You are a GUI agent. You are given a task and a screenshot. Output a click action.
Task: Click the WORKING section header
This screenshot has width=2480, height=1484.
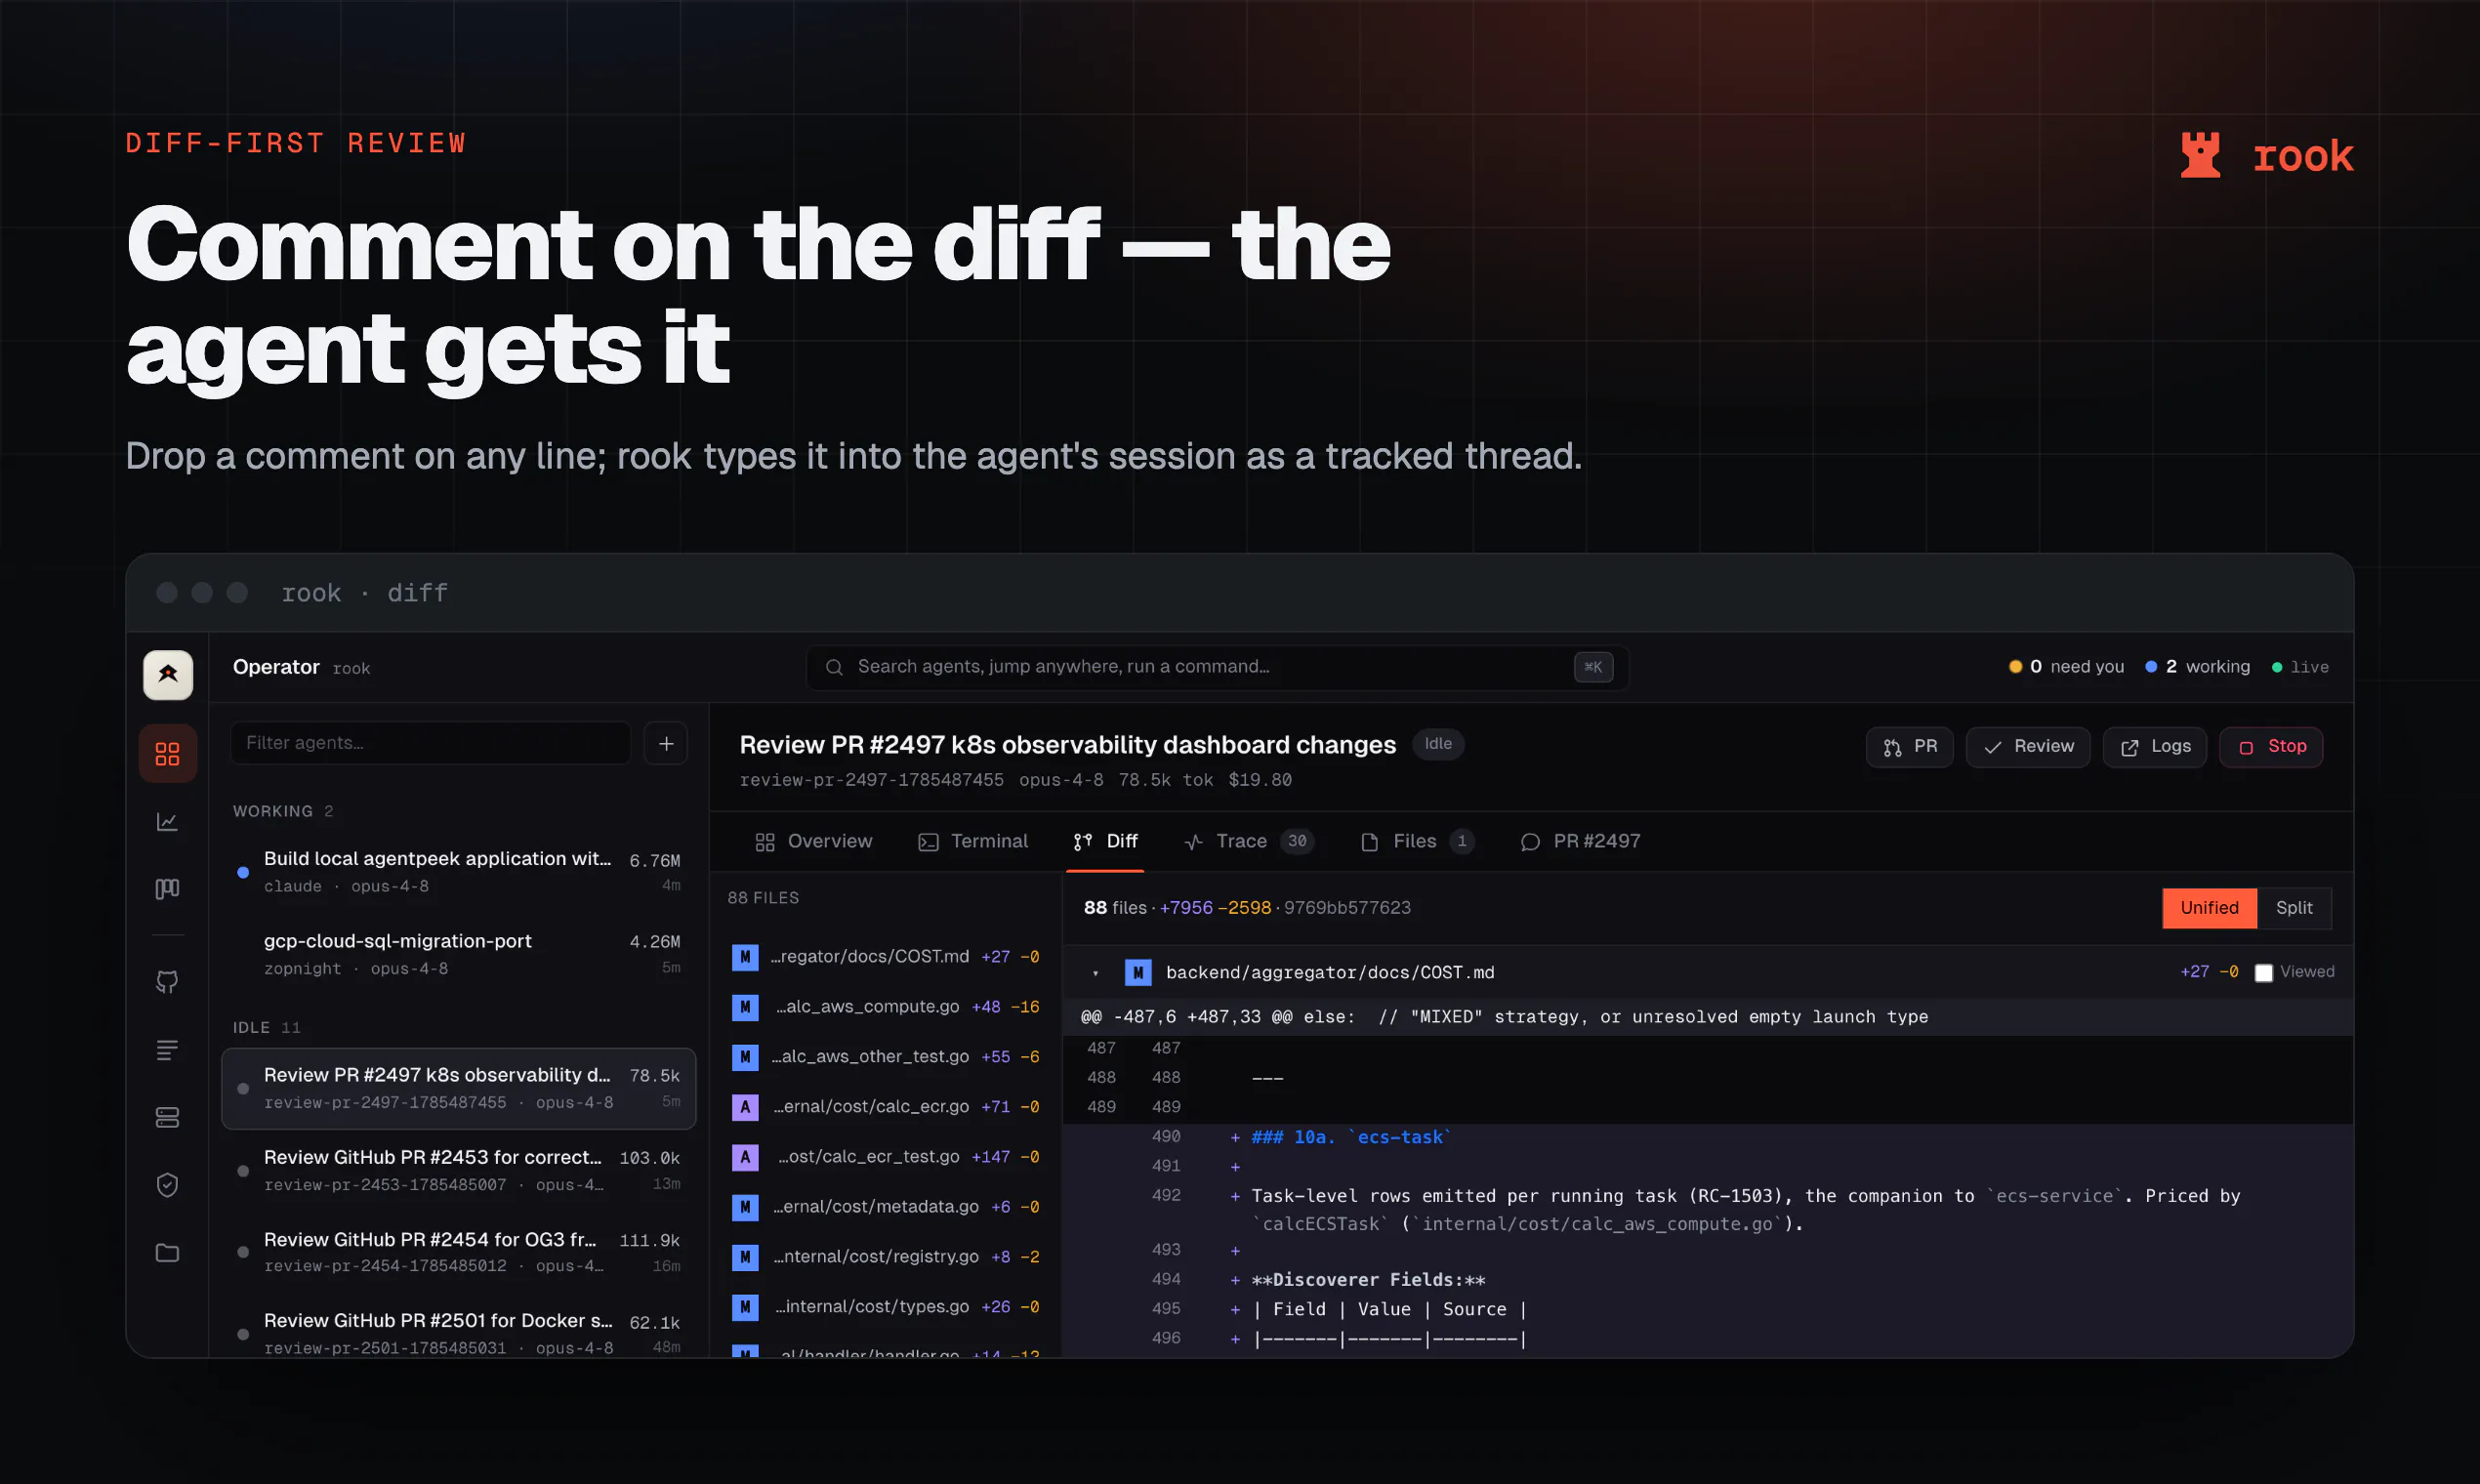283,811
